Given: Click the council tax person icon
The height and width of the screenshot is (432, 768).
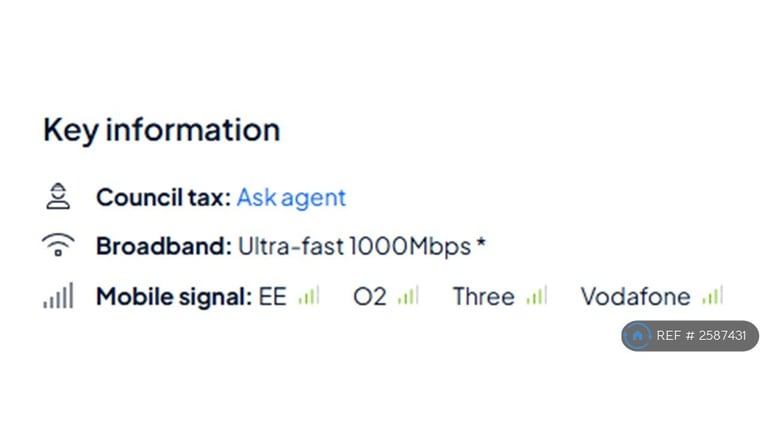Looking at the screenshot, I should [58, 196].
